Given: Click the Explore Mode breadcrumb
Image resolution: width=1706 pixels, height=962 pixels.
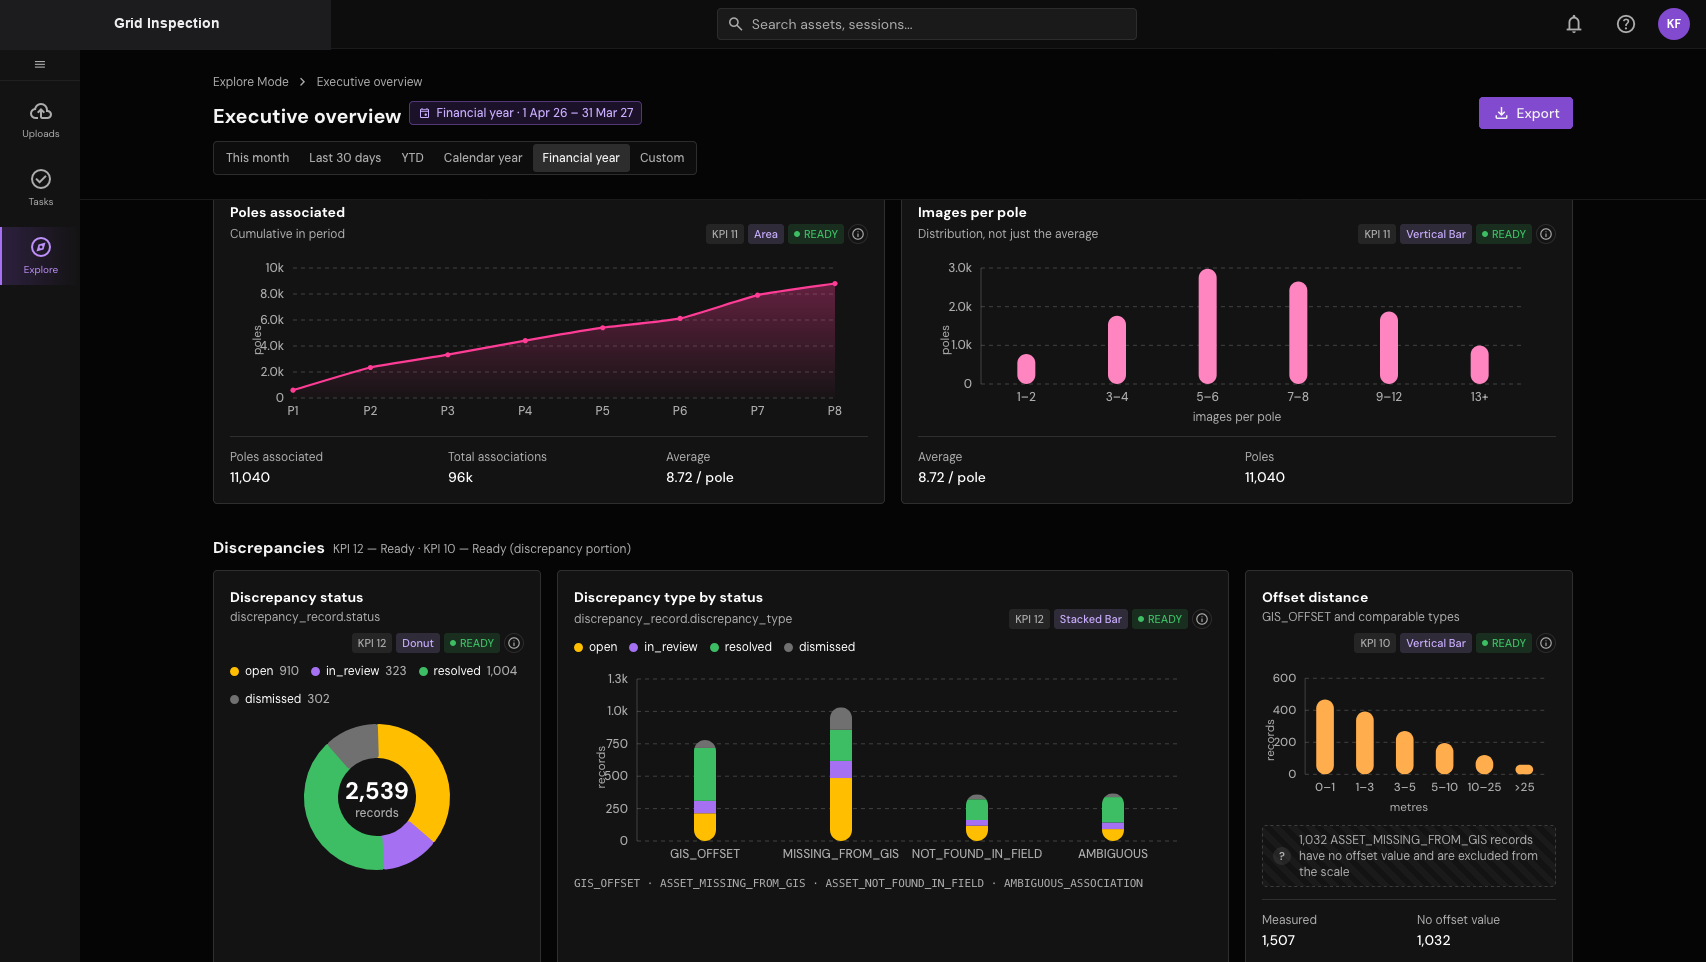Looking at the screenshot, I should [x=251, y=82].
